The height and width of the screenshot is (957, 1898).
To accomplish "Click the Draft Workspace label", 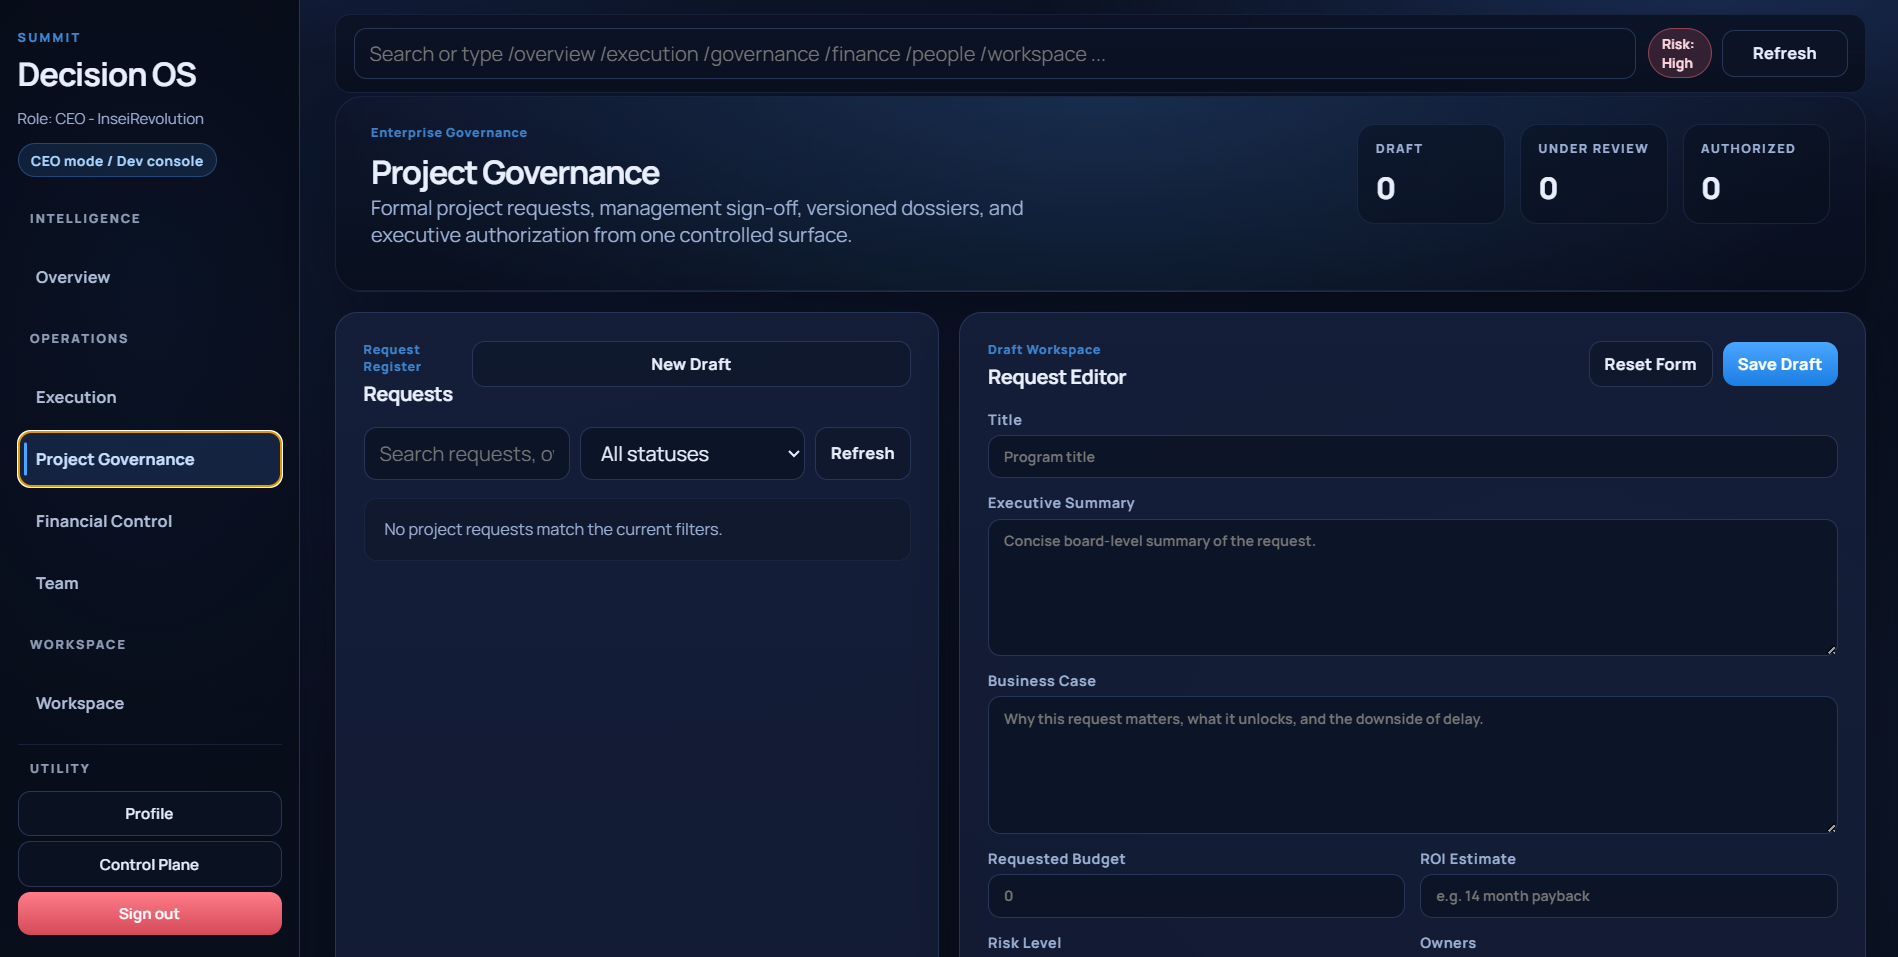I will click(x=1044, y=350).
